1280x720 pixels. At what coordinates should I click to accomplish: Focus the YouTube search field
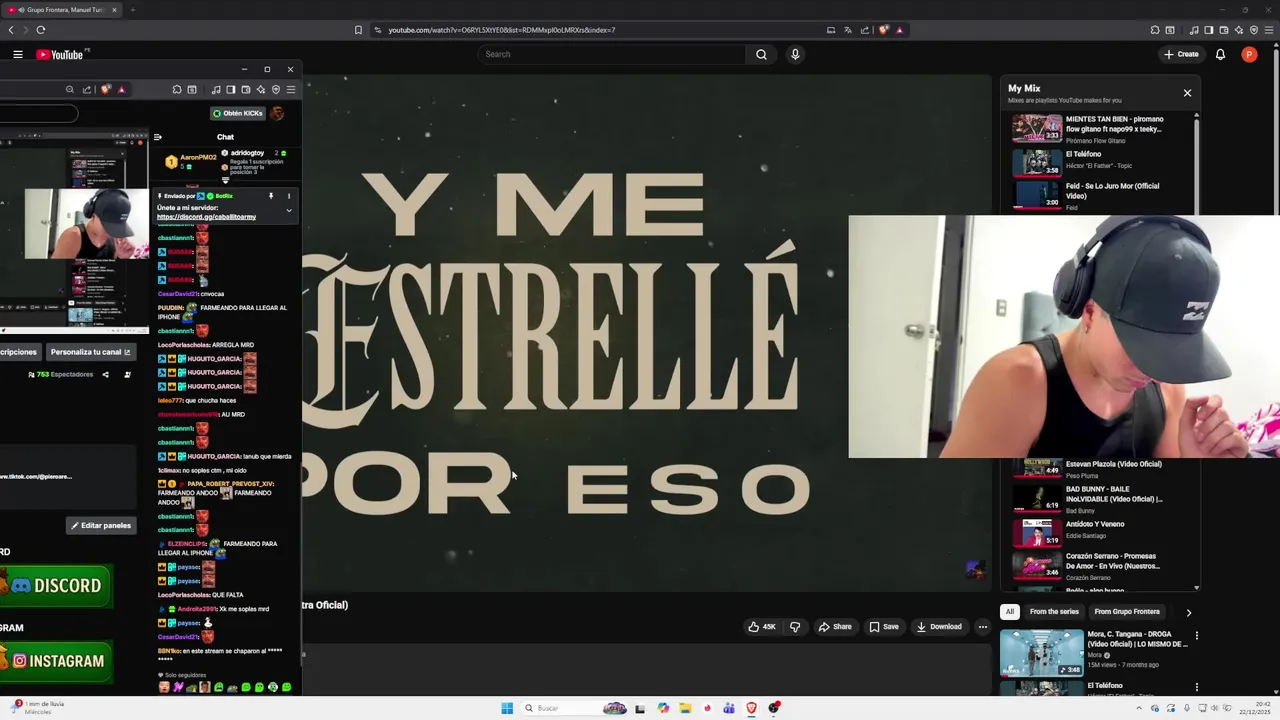(x=612, y=55)
